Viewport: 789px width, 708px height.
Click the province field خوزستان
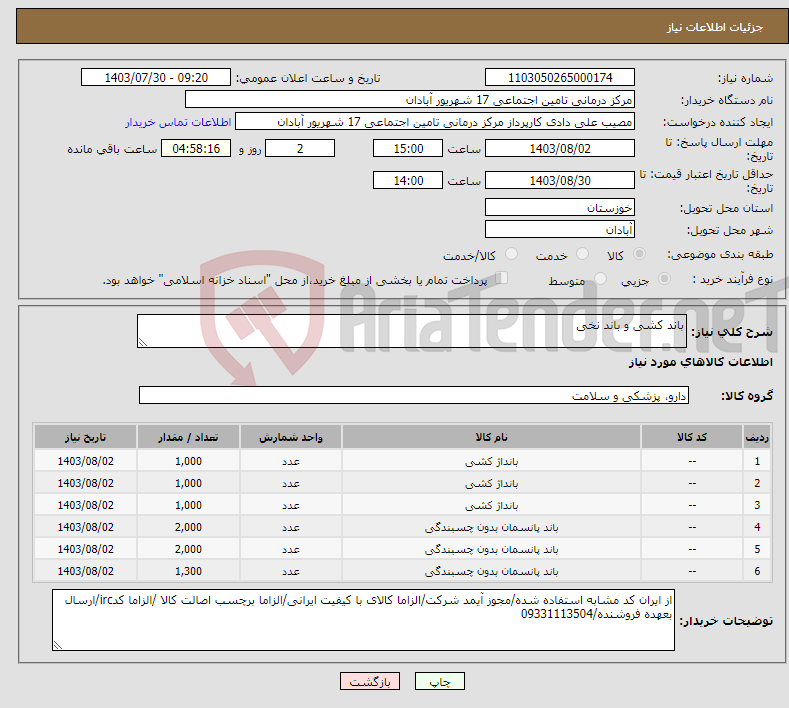click(x=560, y=207)
